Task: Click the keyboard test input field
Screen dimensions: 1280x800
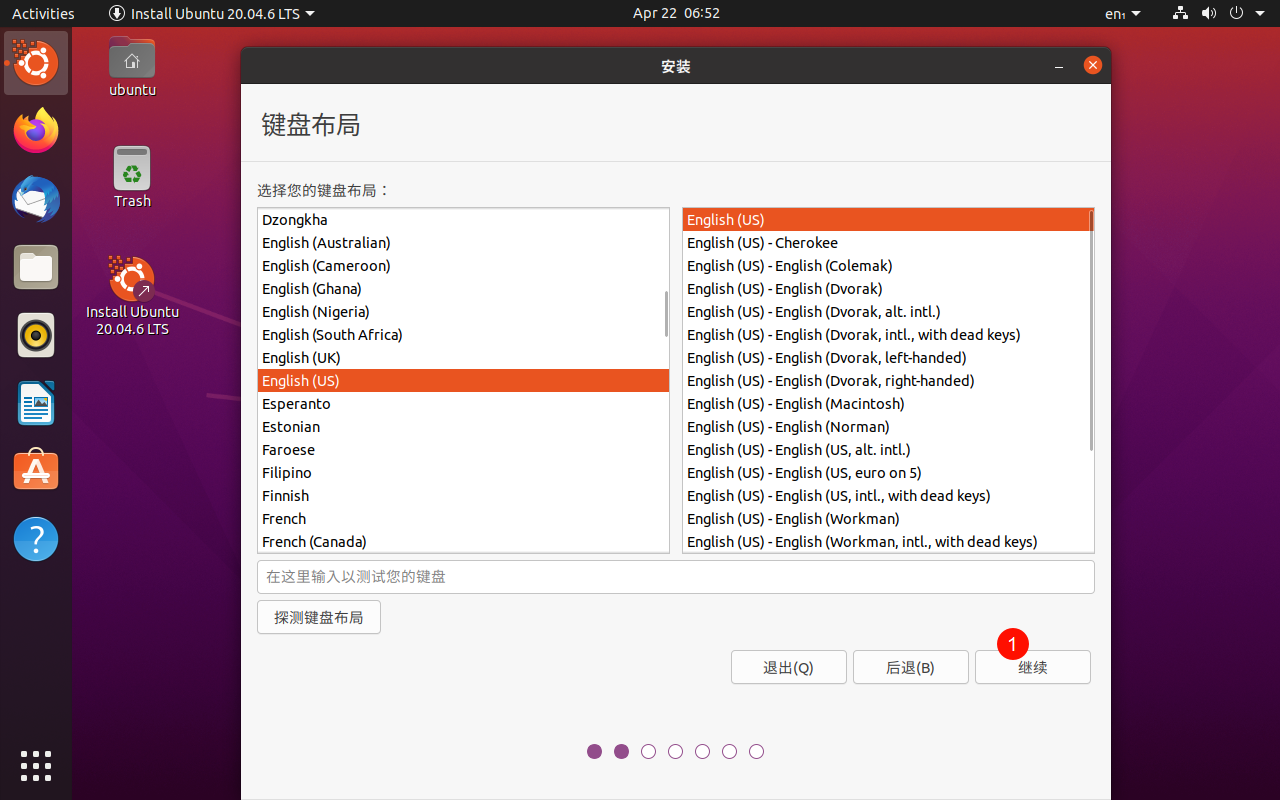Action: [x=676, y=577]
